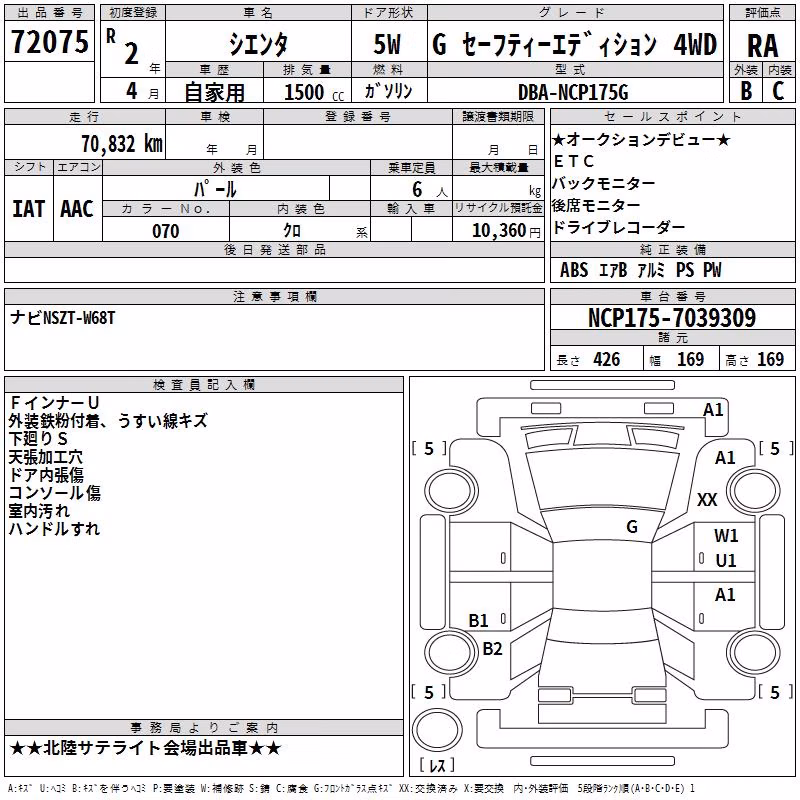Select the U1 dent mark on the diagram
The image size is (800, 800).
[x=726, y=560]
